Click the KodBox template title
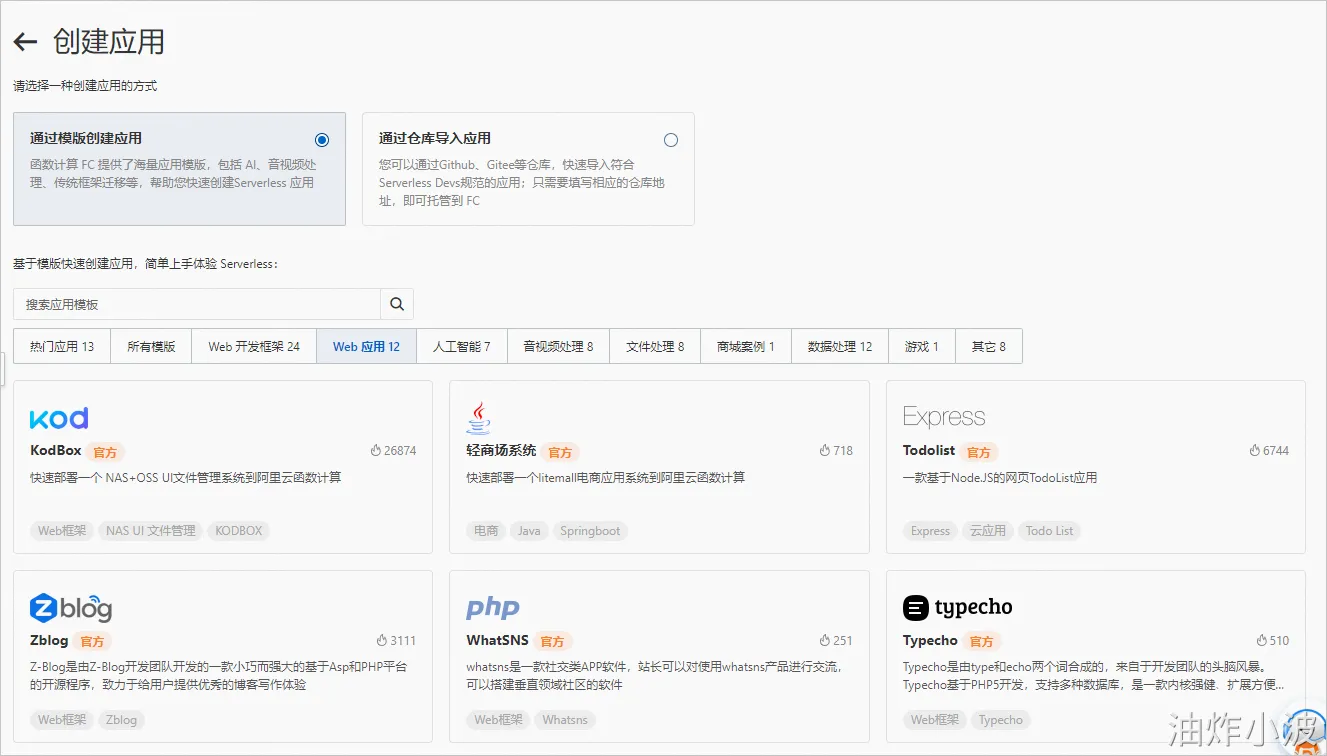The height and width of the screenshot is (756, 1327). click(x=56, y=451)
